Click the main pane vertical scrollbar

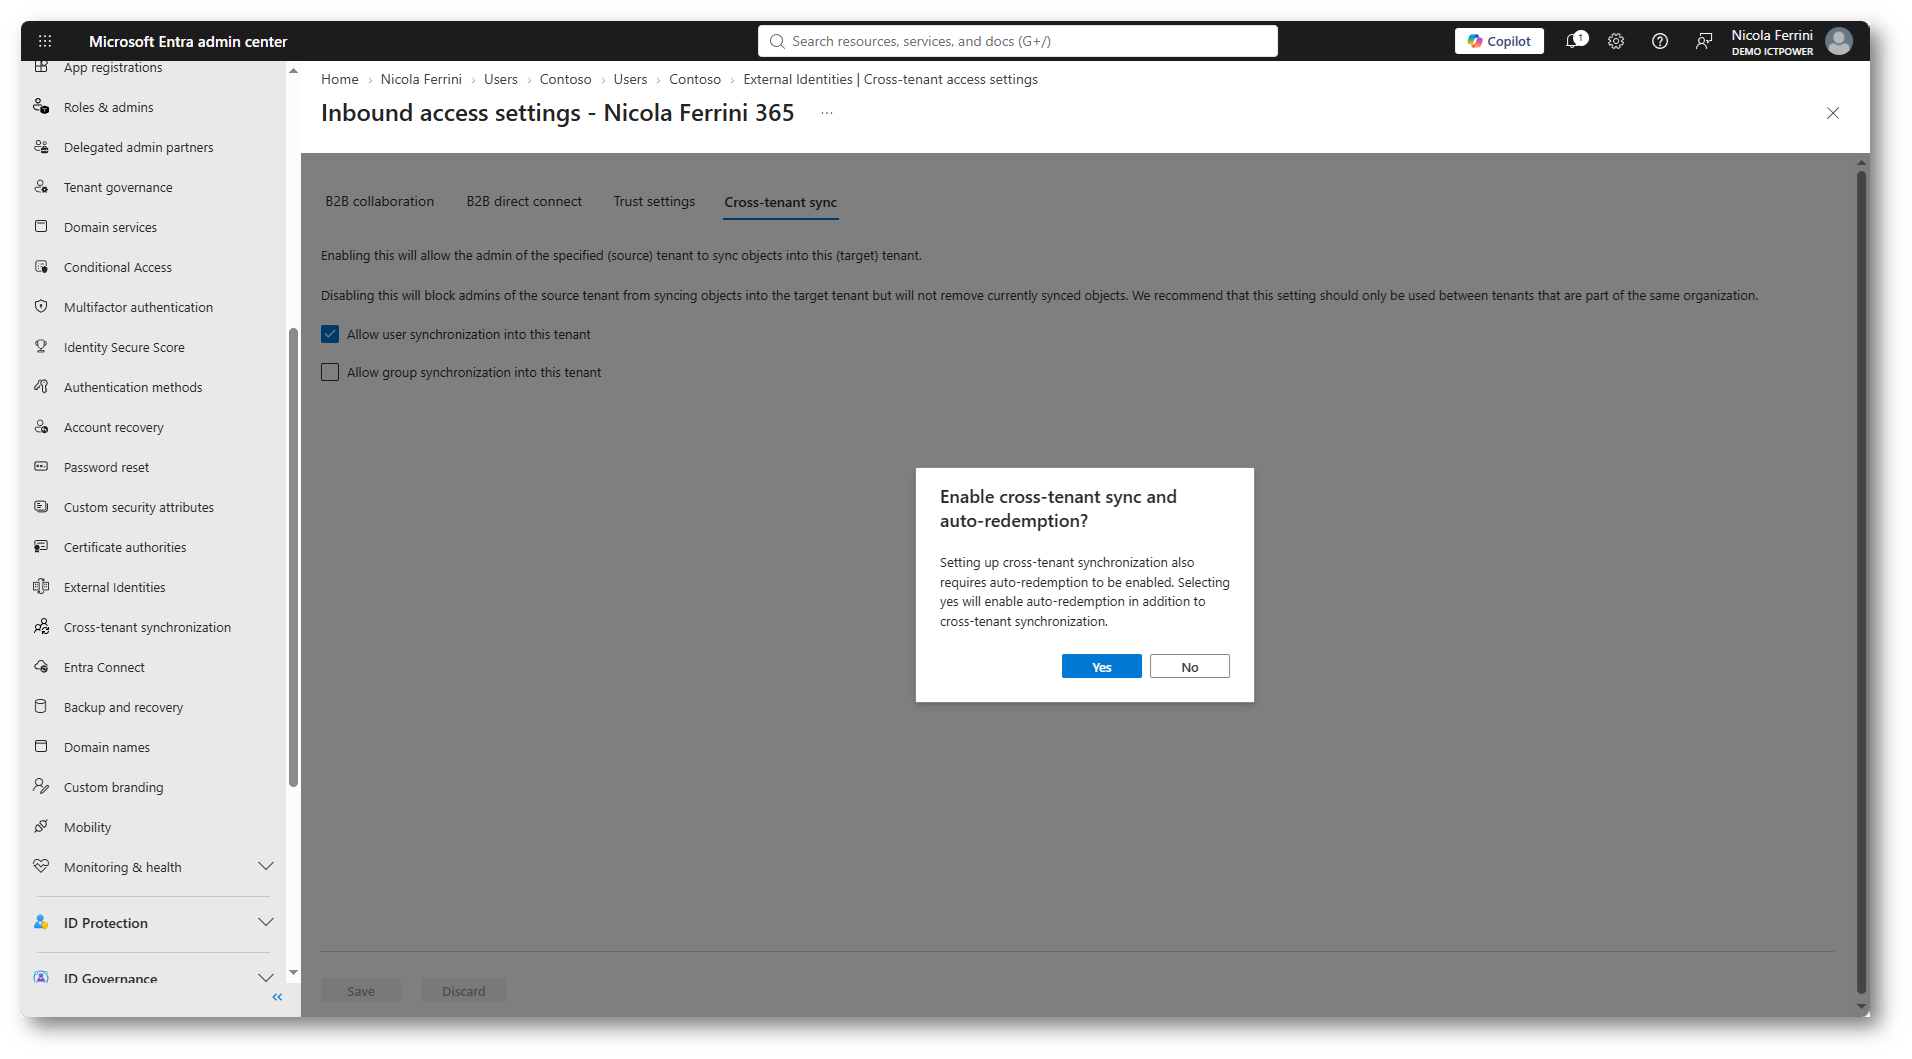point(1861,582)
